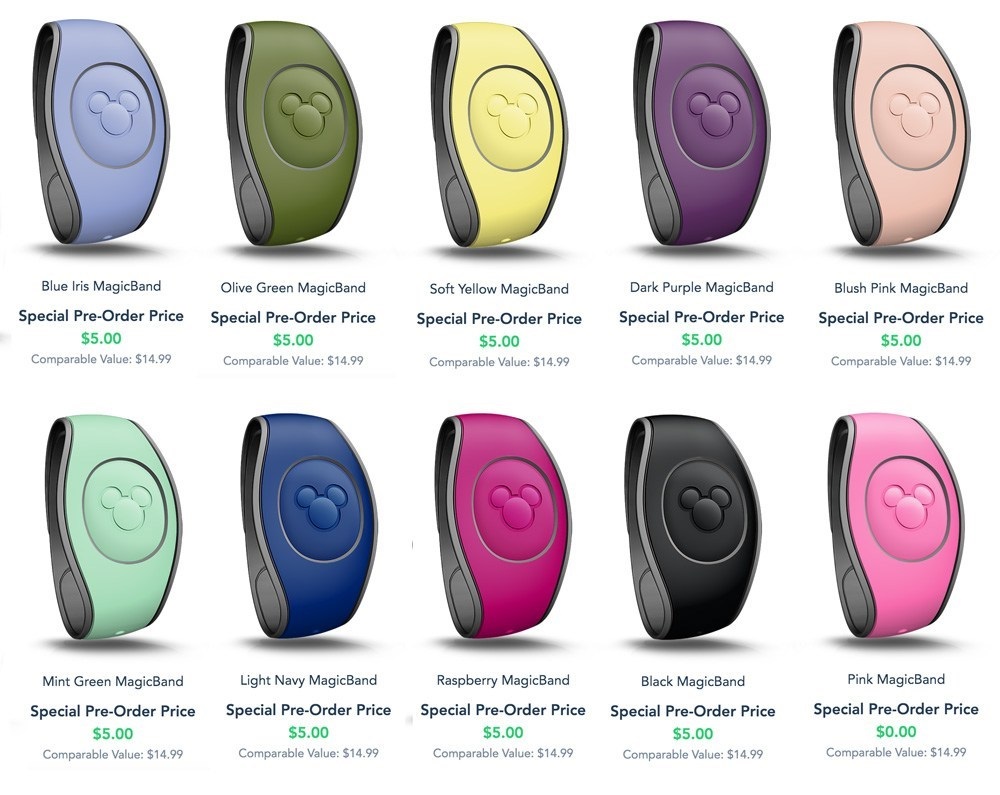Click the $5.00 price under Black MagicBand

click(693, 734)
